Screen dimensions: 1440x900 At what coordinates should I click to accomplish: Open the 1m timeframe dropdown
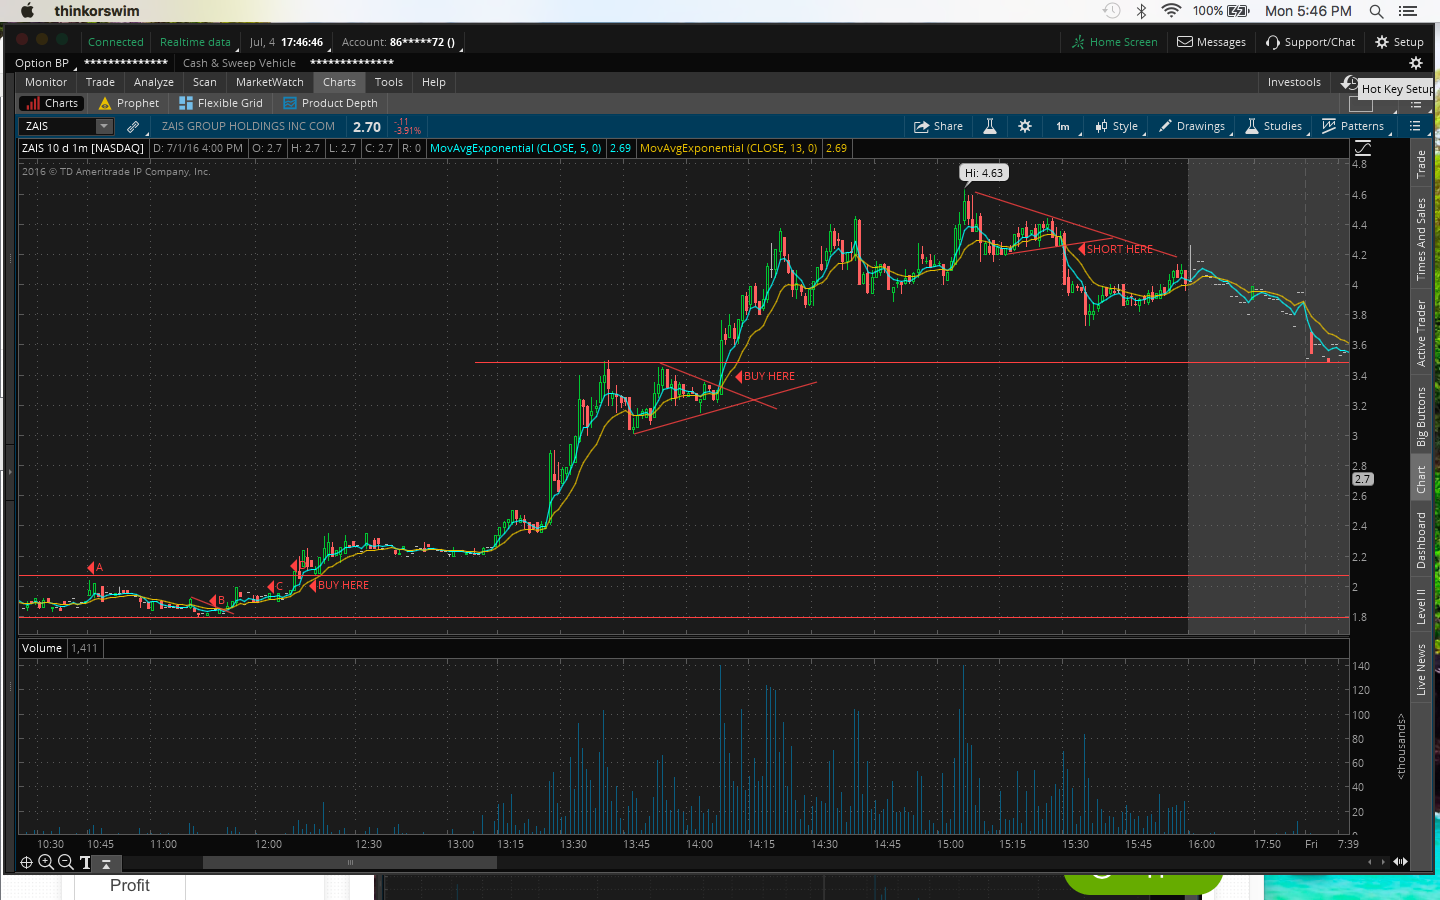pos(1064,126)
